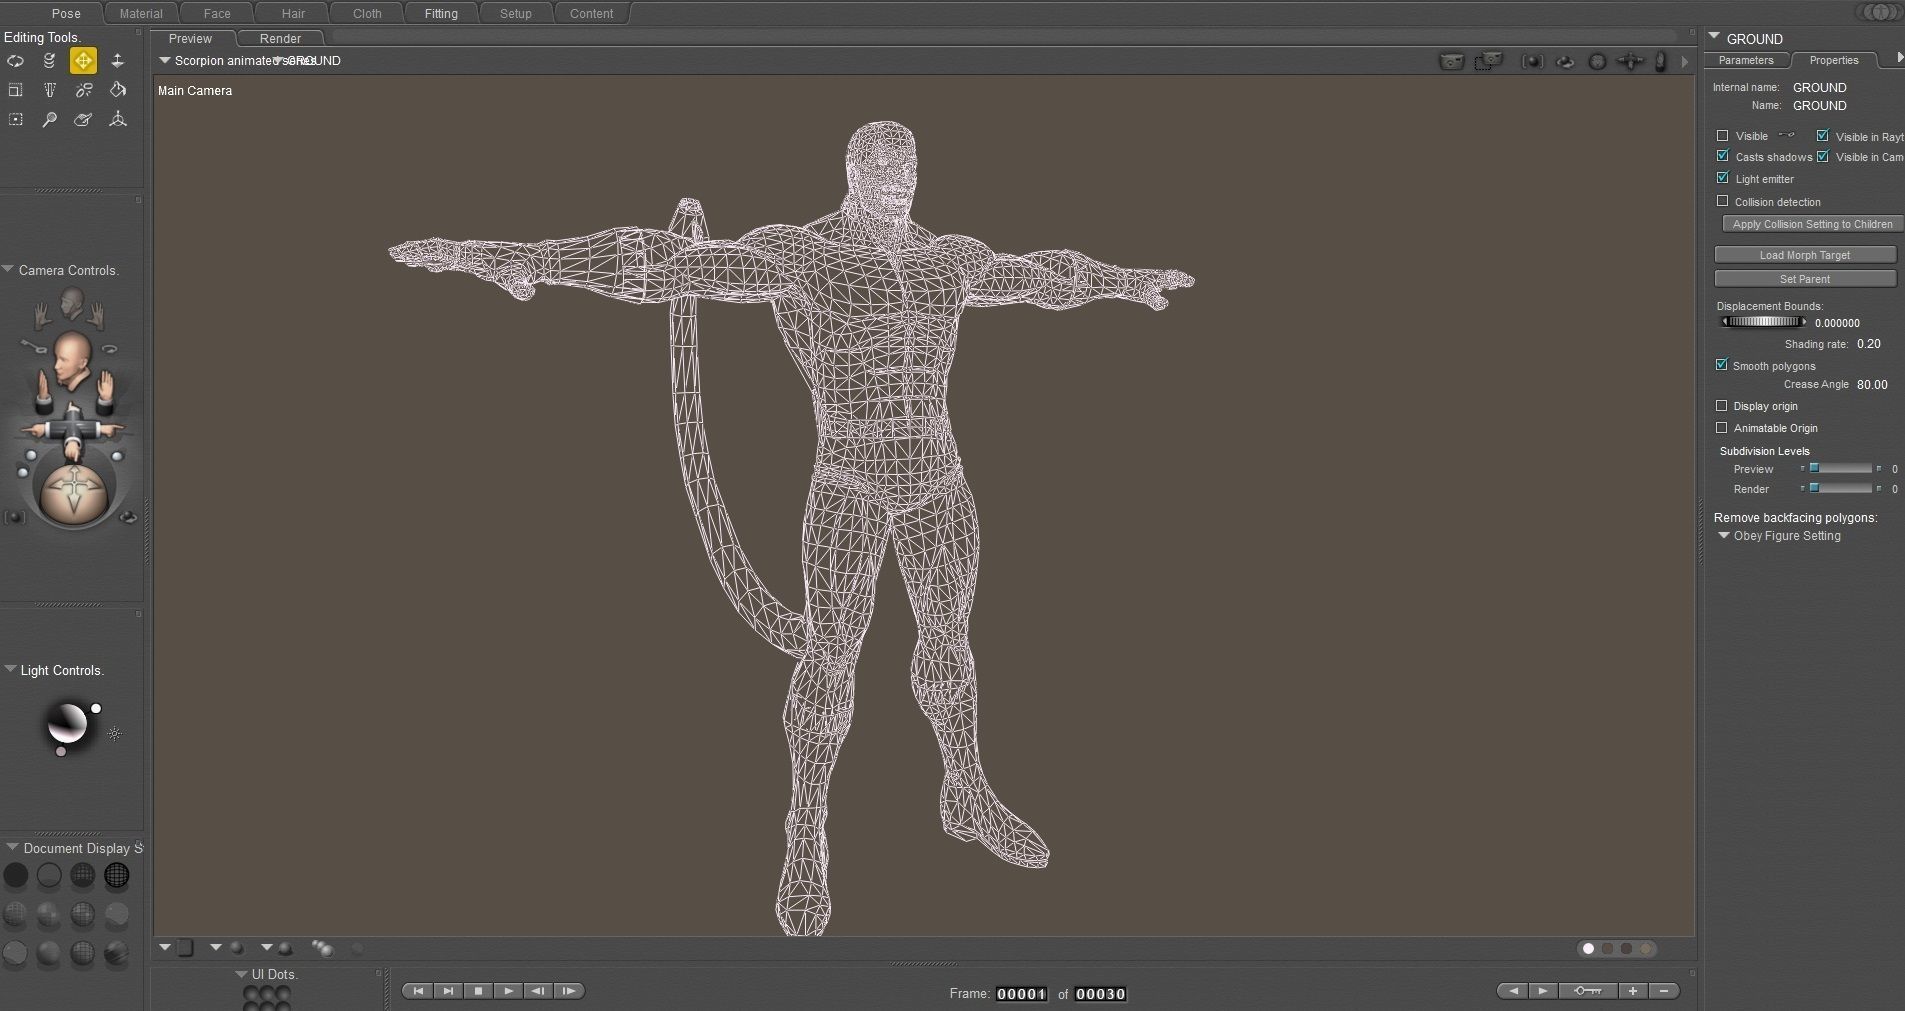Screen dimensions: 1905x1011
Task: Select the Color paint bucket tool
Action: (x=117, y=90)
